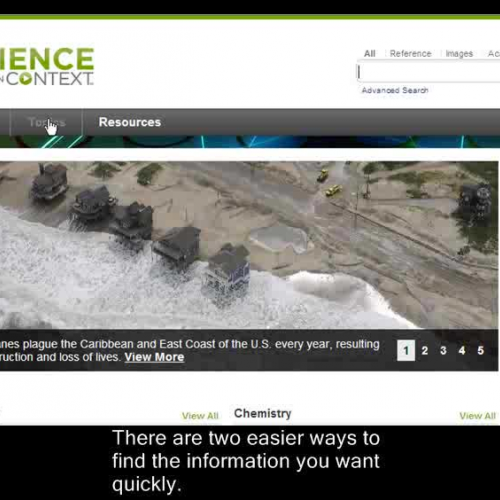Jump to carousel slide 4
Image resolution: width=500 pixels, height=500 pixels.
coord(462,350)
